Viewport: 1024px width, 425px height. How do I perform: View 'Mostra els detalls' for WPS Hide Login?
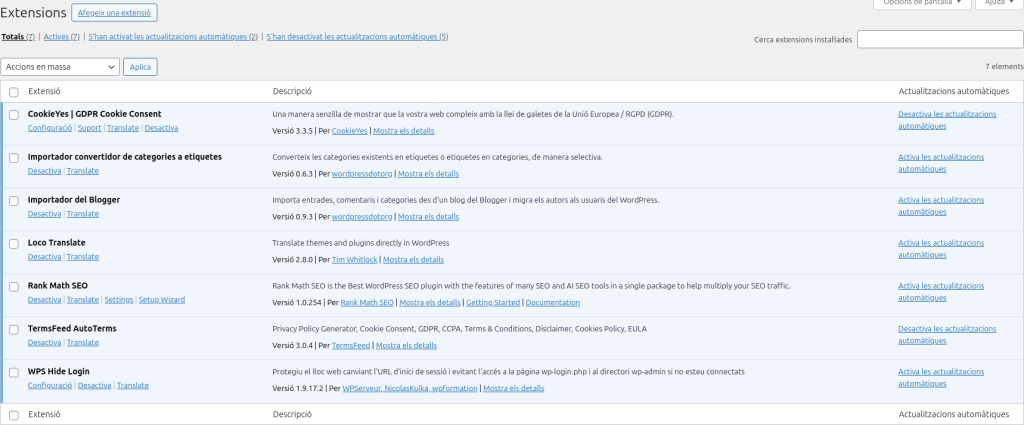(514, 389)
